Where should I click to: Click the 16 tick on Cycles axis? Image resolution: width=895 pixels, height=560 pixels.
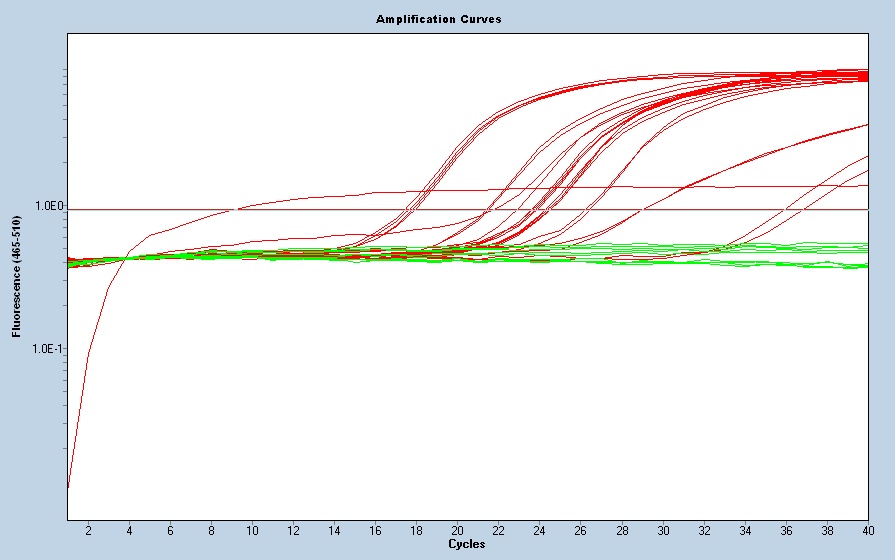[x=375, y=530]
